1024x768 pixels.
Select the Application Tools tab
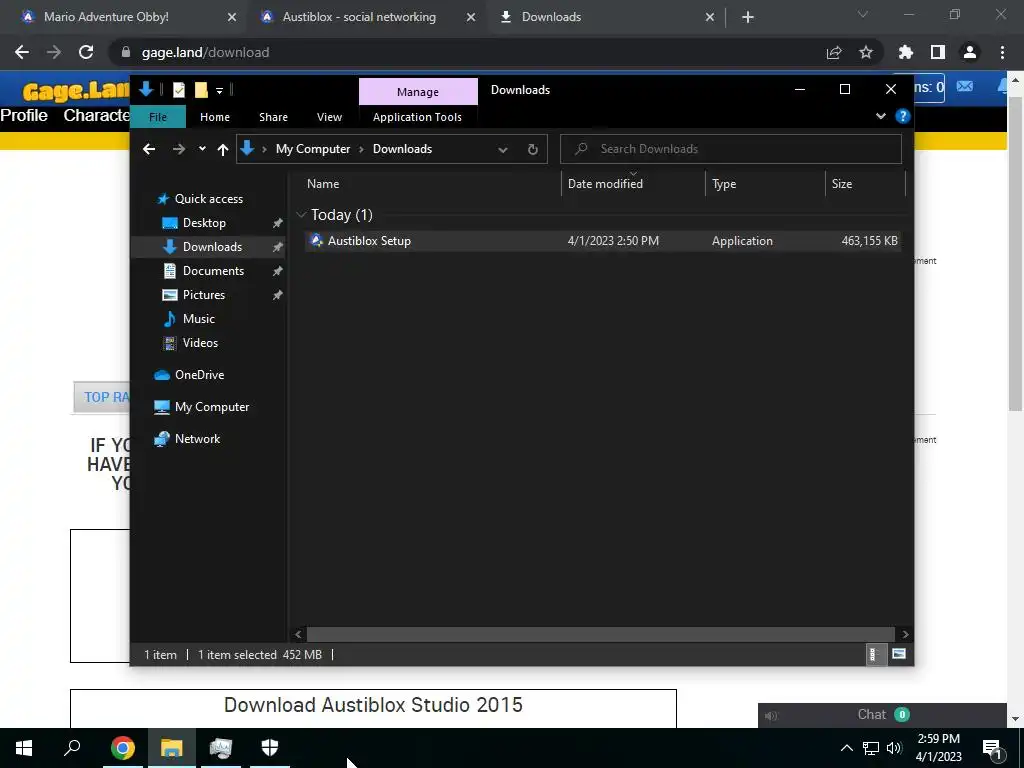(417, 117)
